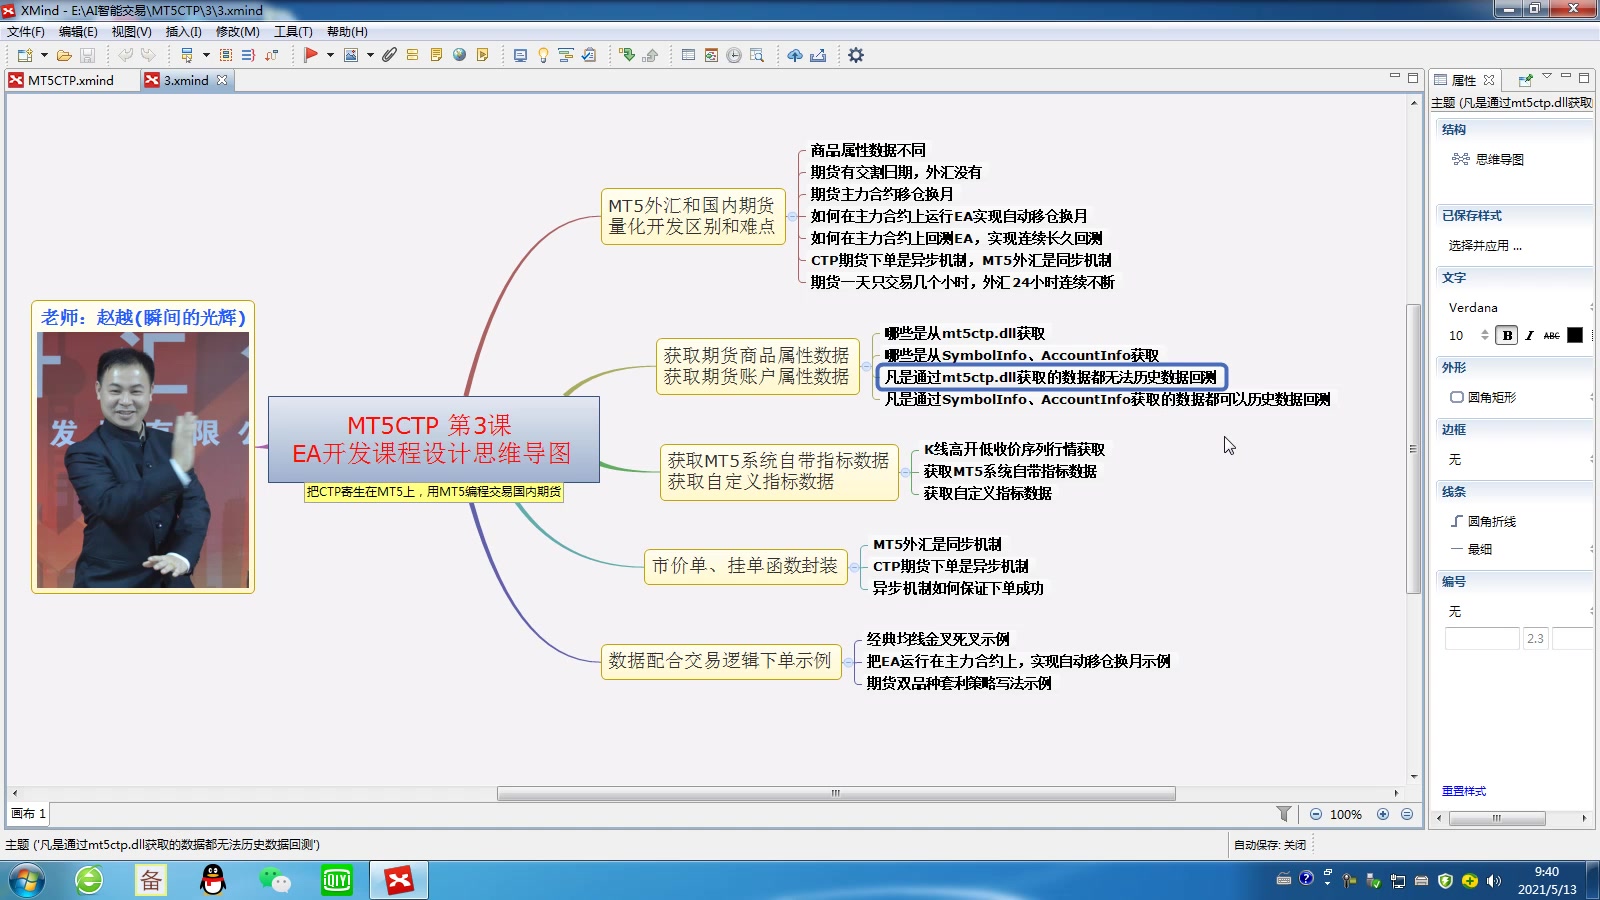The height and width of the screenshot is (900, 1600).
Task: Collapse the 获取MT5系统自带指标数据 branch
Action: pos(905,472)
